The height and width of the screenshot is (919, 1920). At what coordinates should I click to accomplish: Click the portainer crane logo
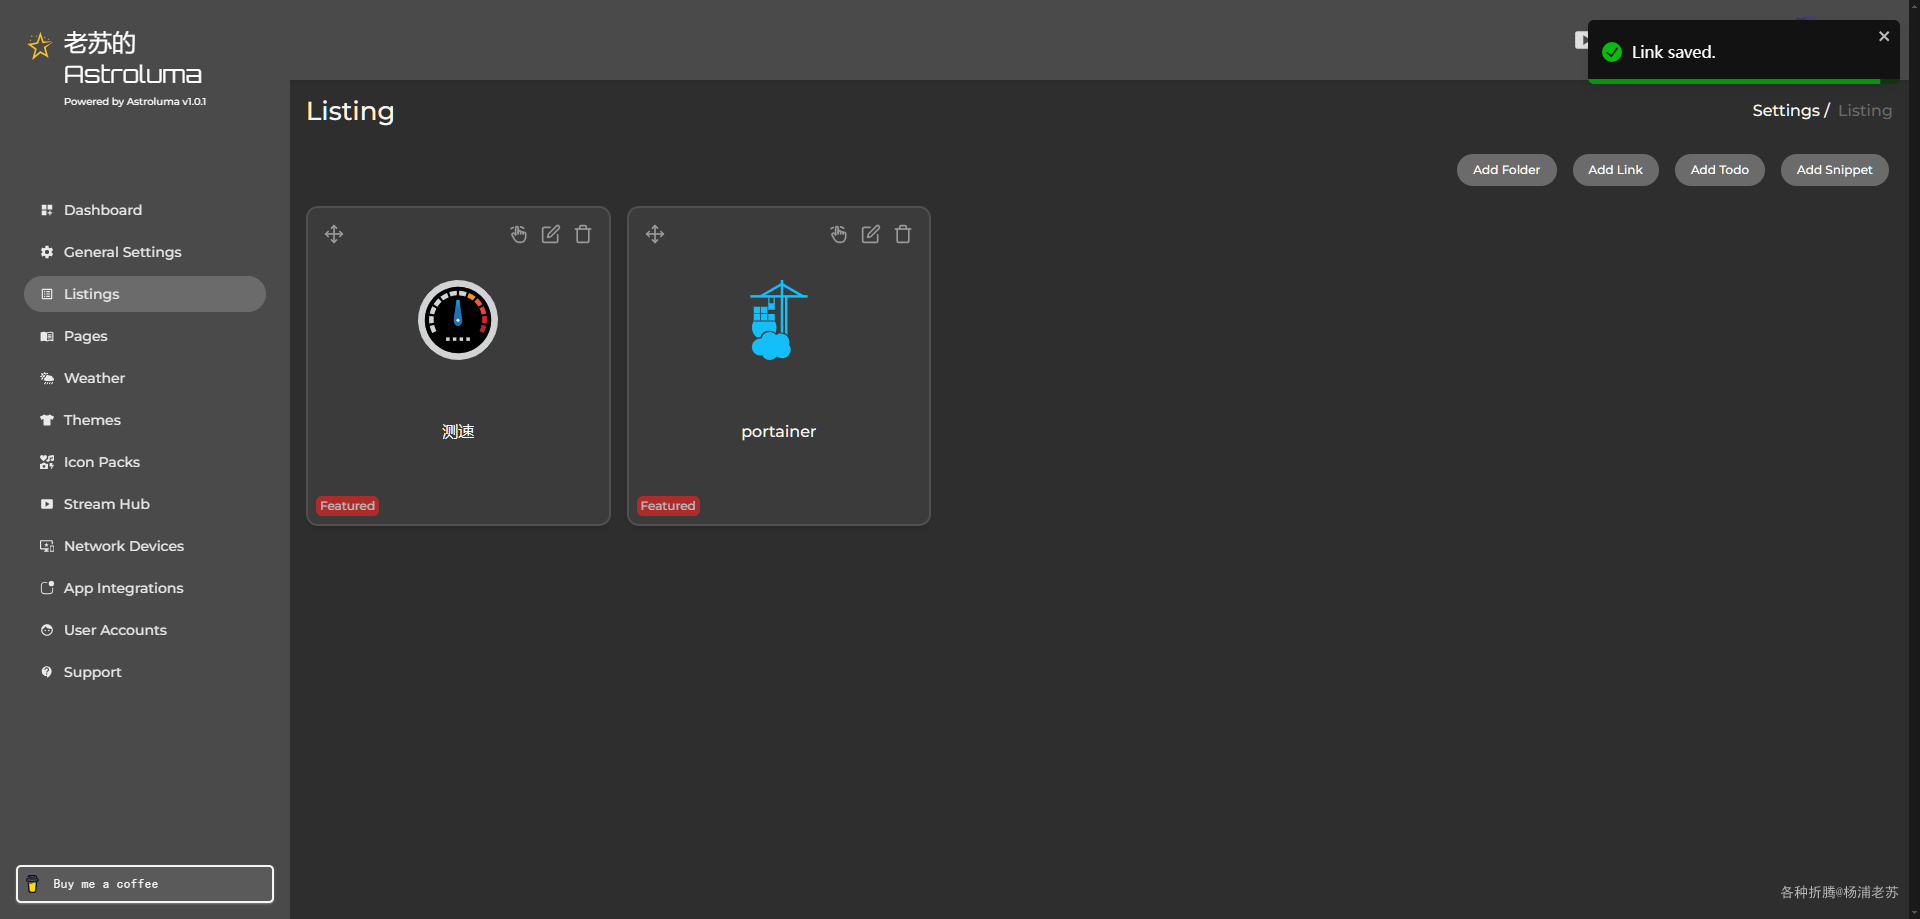click(x=778, y=320)
